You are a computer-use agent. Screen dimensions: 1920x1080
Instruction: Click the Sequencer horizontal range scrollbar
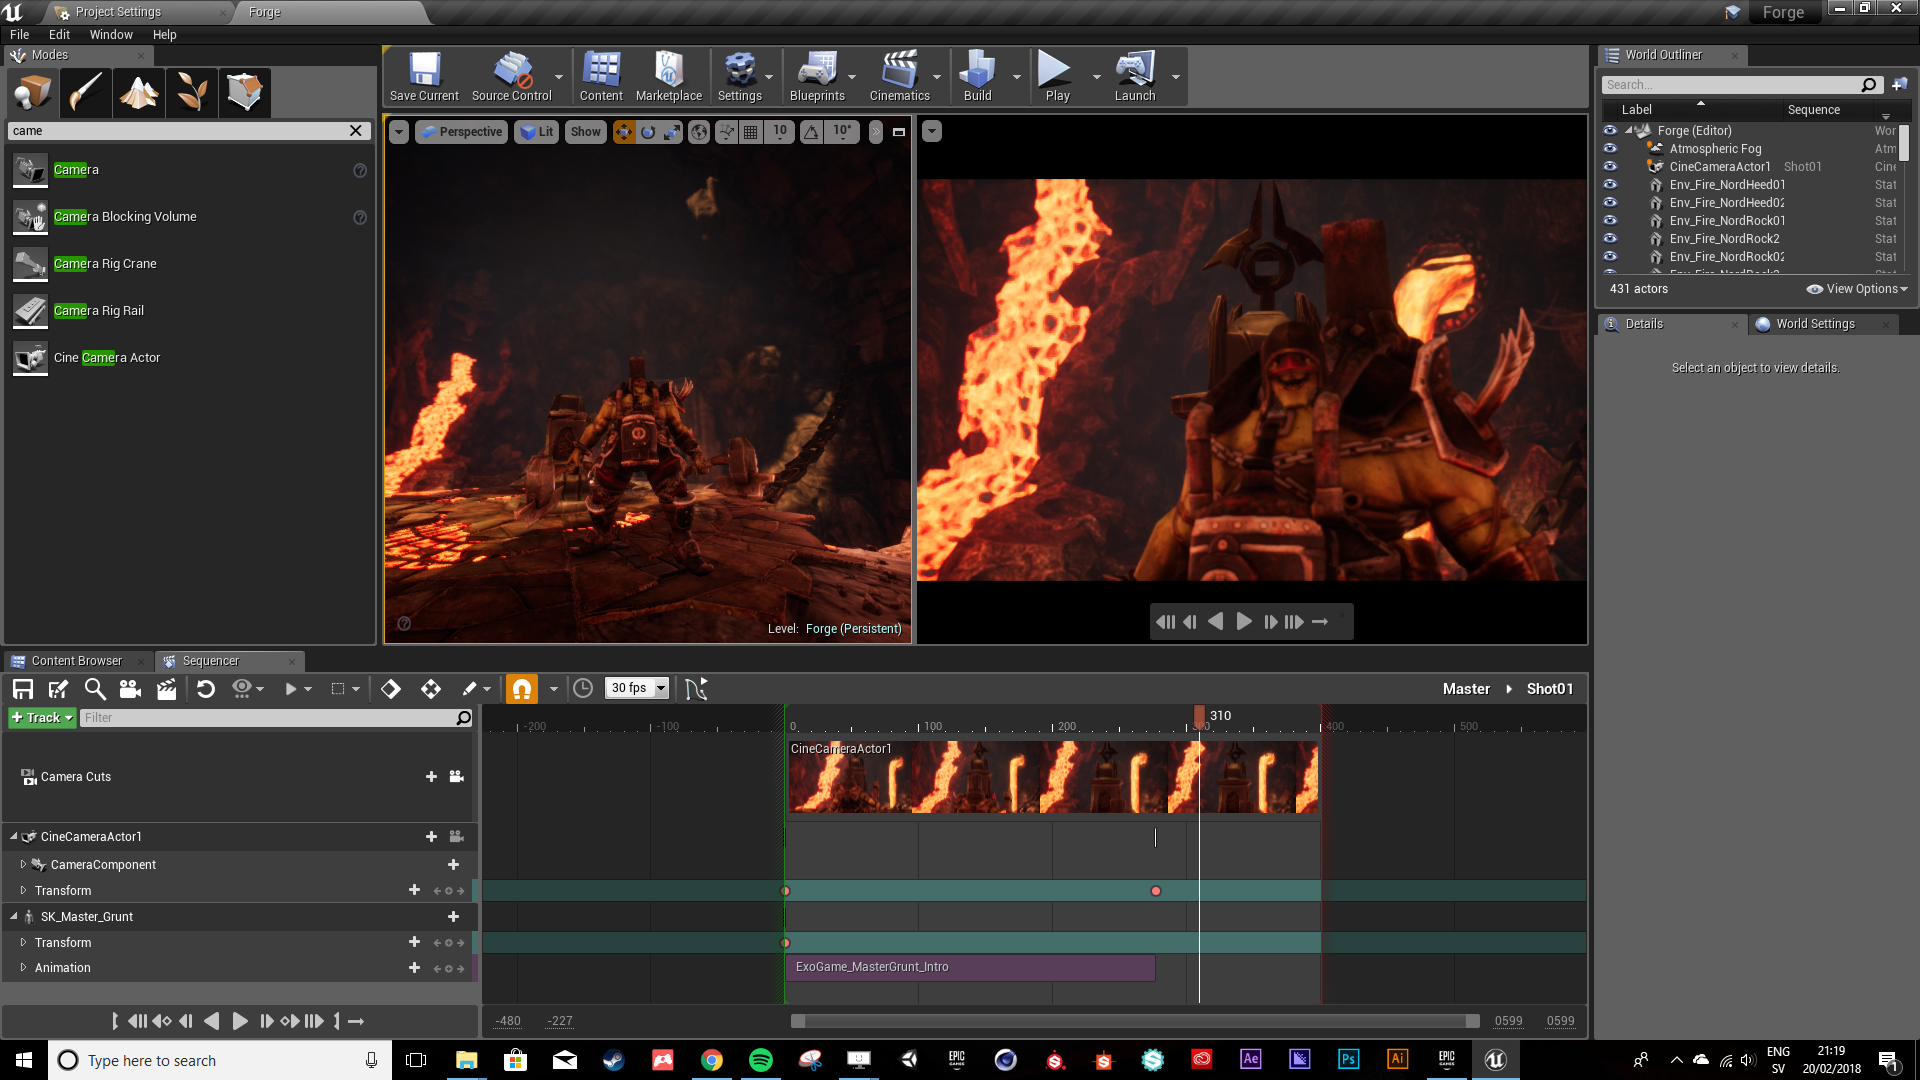coord(1135,1021)
